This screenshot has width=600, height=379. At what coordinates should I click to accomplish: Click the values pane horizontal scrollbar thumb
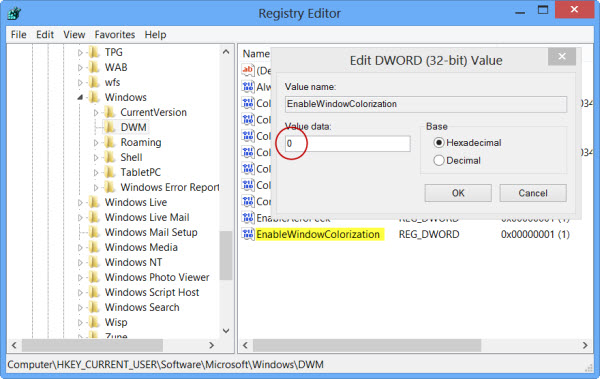[x=367, y=345]
